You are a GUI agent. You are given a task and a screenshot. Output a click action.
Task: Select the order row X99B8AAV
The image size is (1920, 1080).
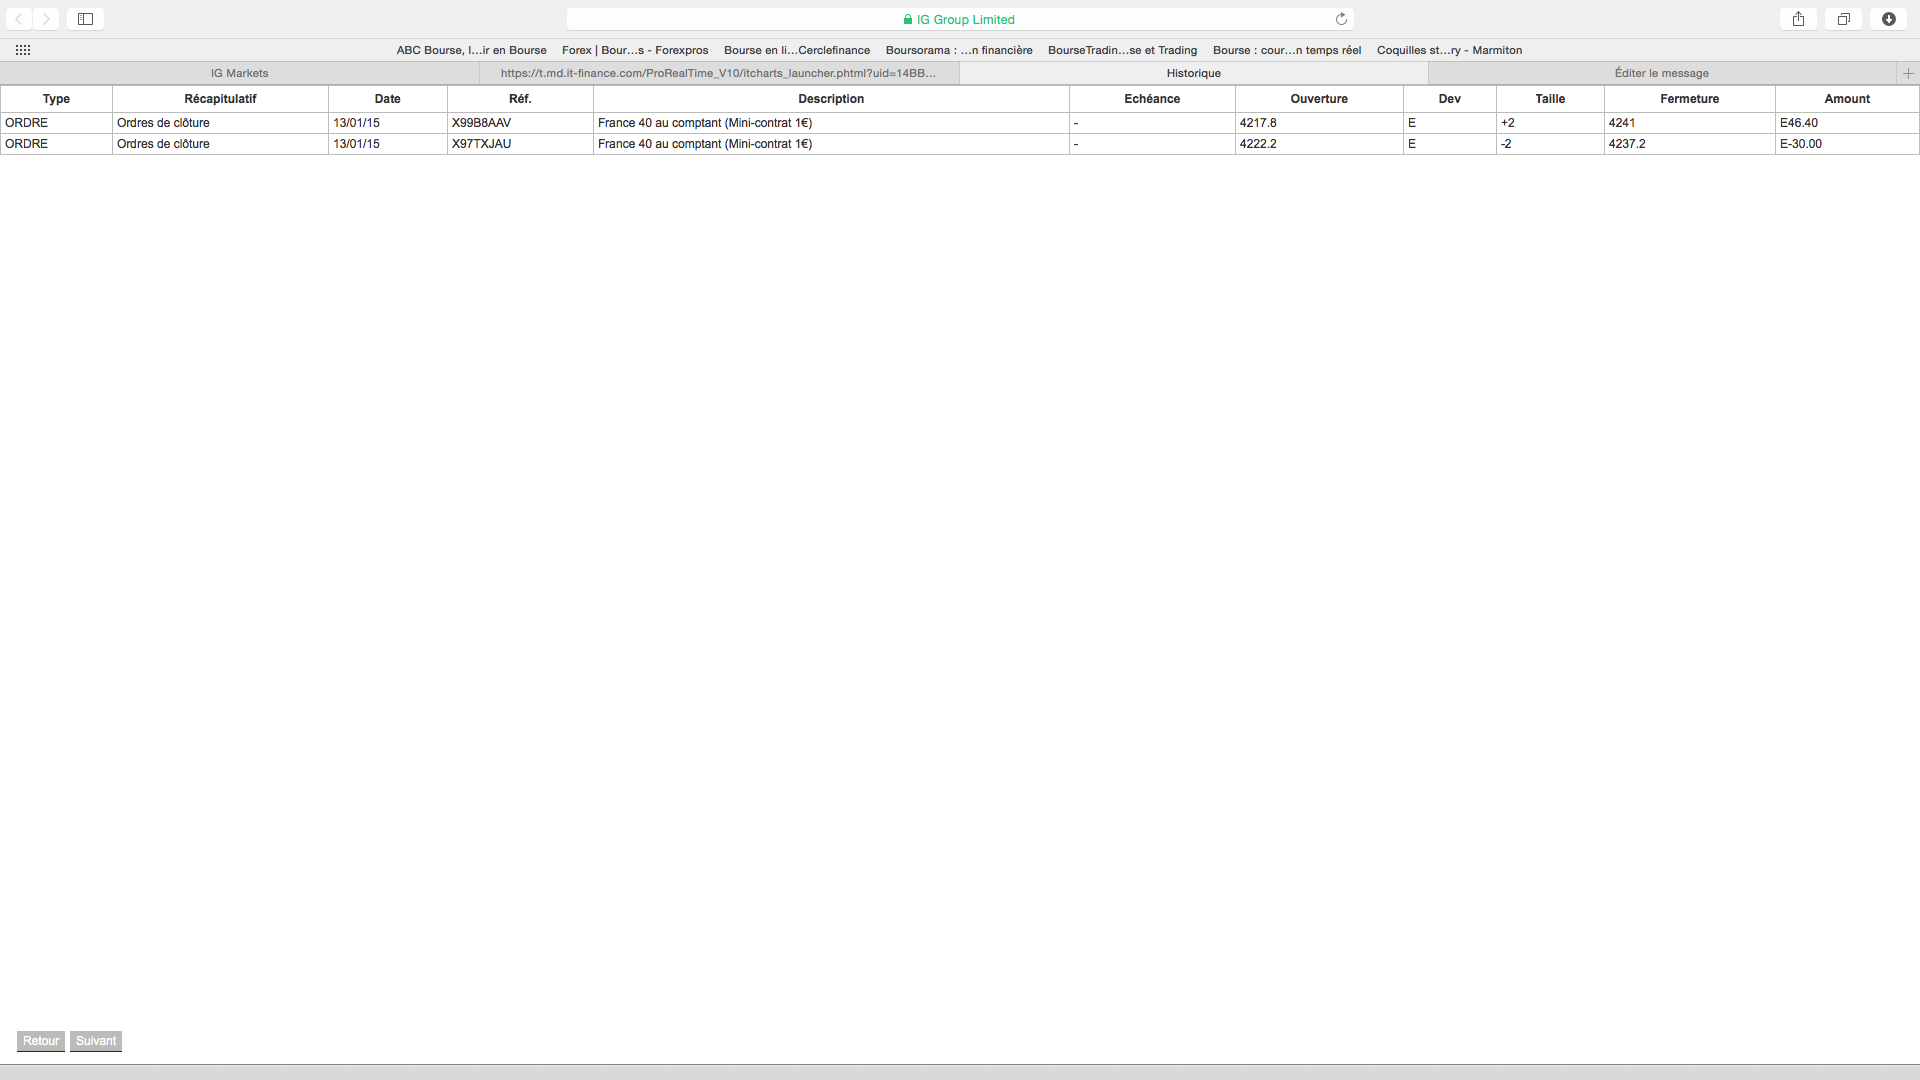tap(481, 123)
